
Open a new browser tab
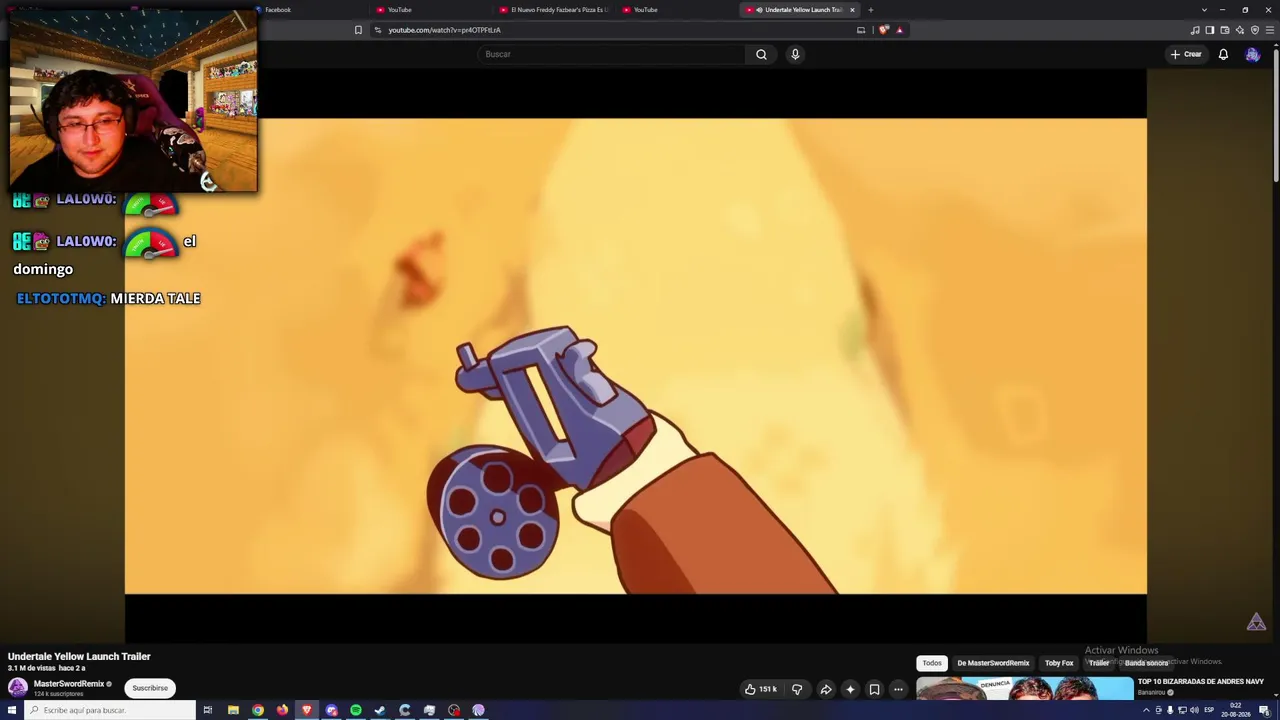(870, 10)
